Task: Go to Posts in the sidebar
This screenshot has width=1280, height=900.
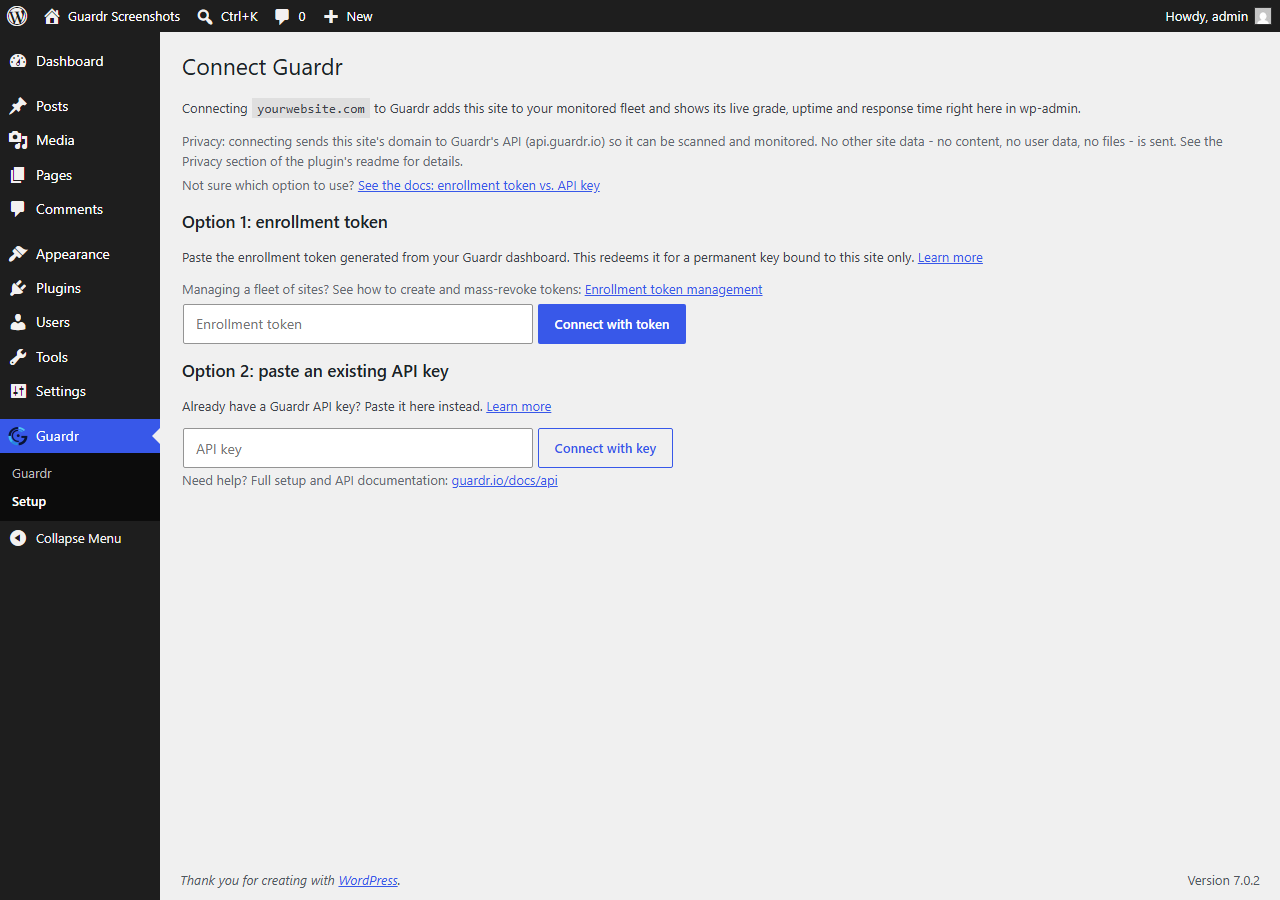Action: [x=52, y=106]
